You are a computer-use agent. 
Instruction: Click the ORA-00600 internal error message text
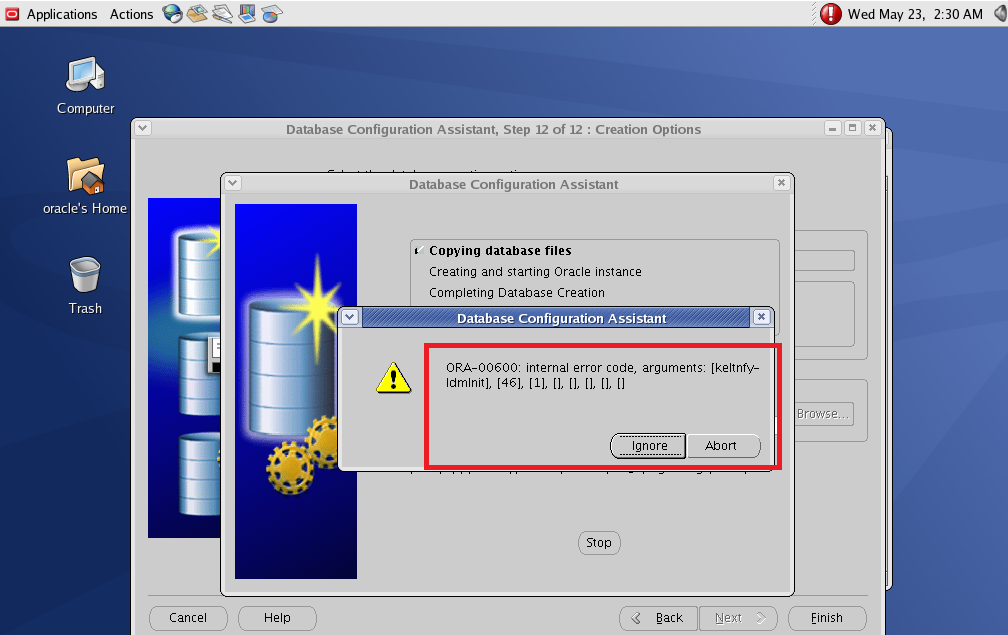pyautogui.click(x=602, y=375)
